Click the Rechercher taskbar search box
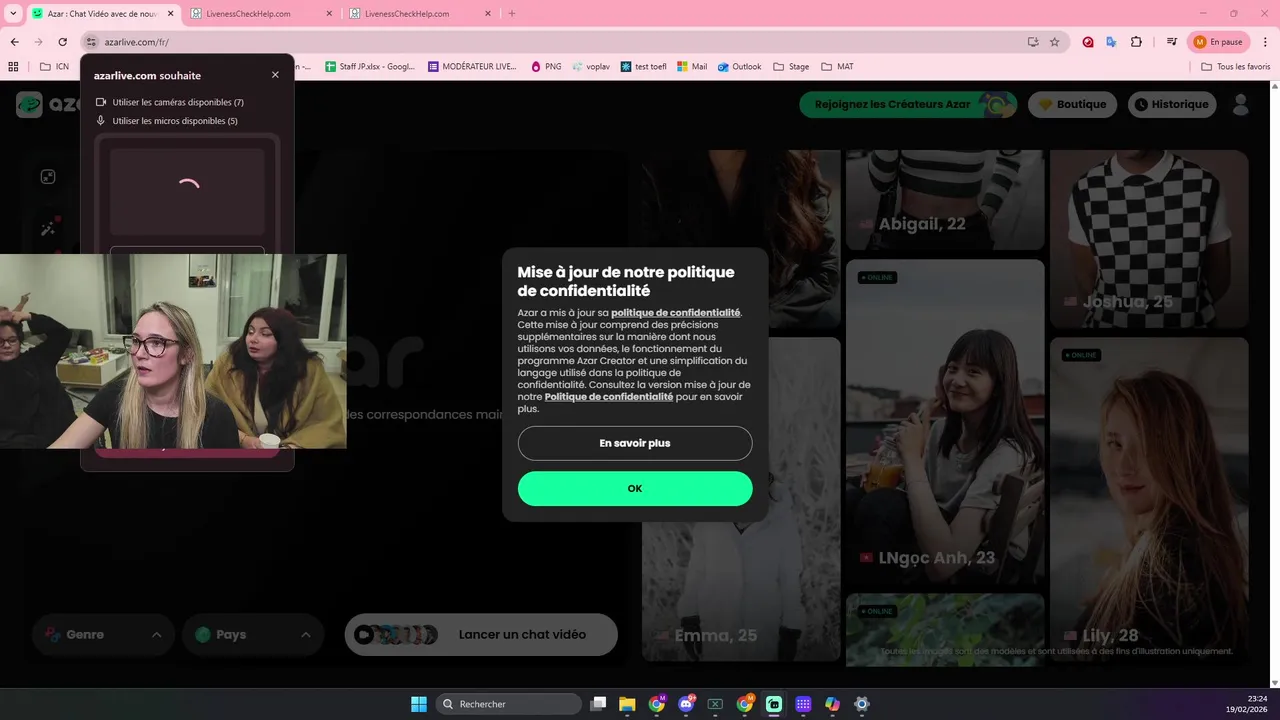This screenshot has width=1280, height=720. (508, 704)
